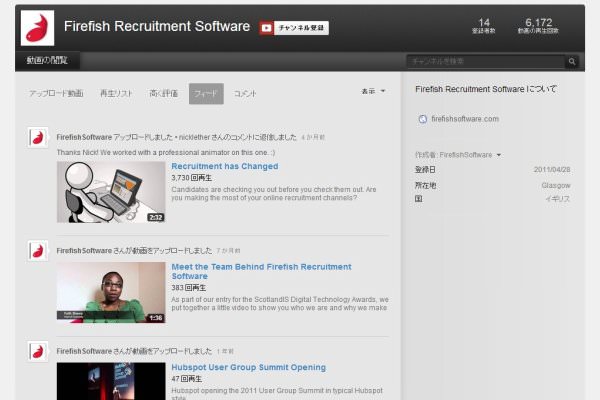Viewport: 600px width, 400px height.
Task: Click the 47 回再生 view count
Action: tap(186, 379)
